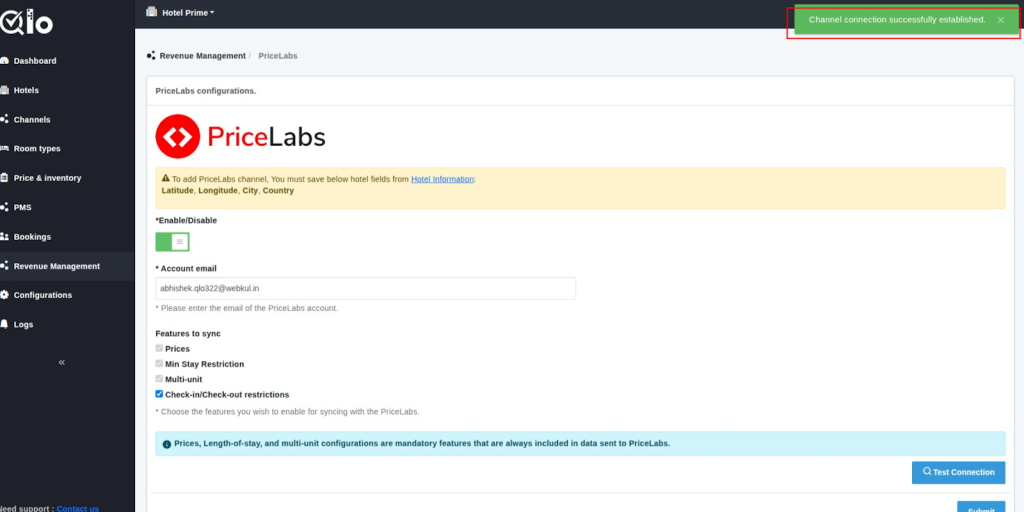Click the Min Stay Restriction checkbox
1024x512 pixels.
pyautogui.click(x=159, y=364)
